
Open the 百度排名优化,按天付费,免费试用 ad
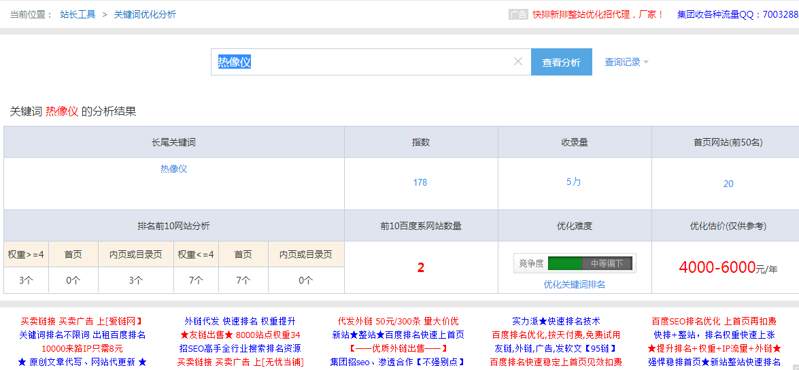click(x=556, y=335)
